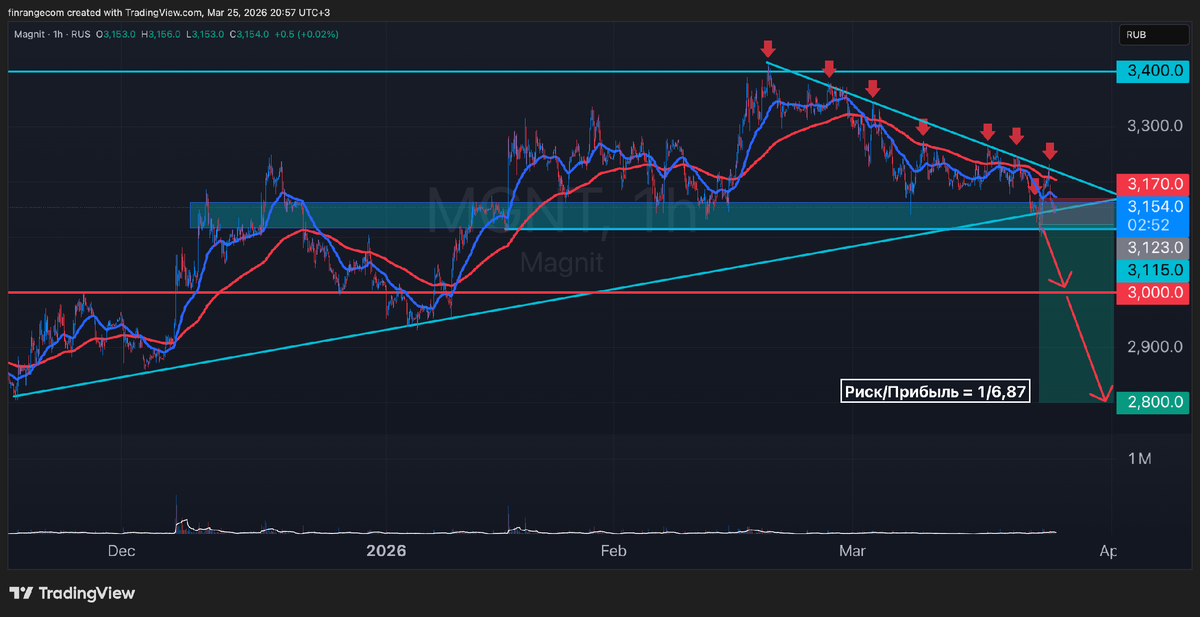The image size is (1200, 617).
Task: Click the green 2,800.0 target price label
Action: [x=1155, y=403]
